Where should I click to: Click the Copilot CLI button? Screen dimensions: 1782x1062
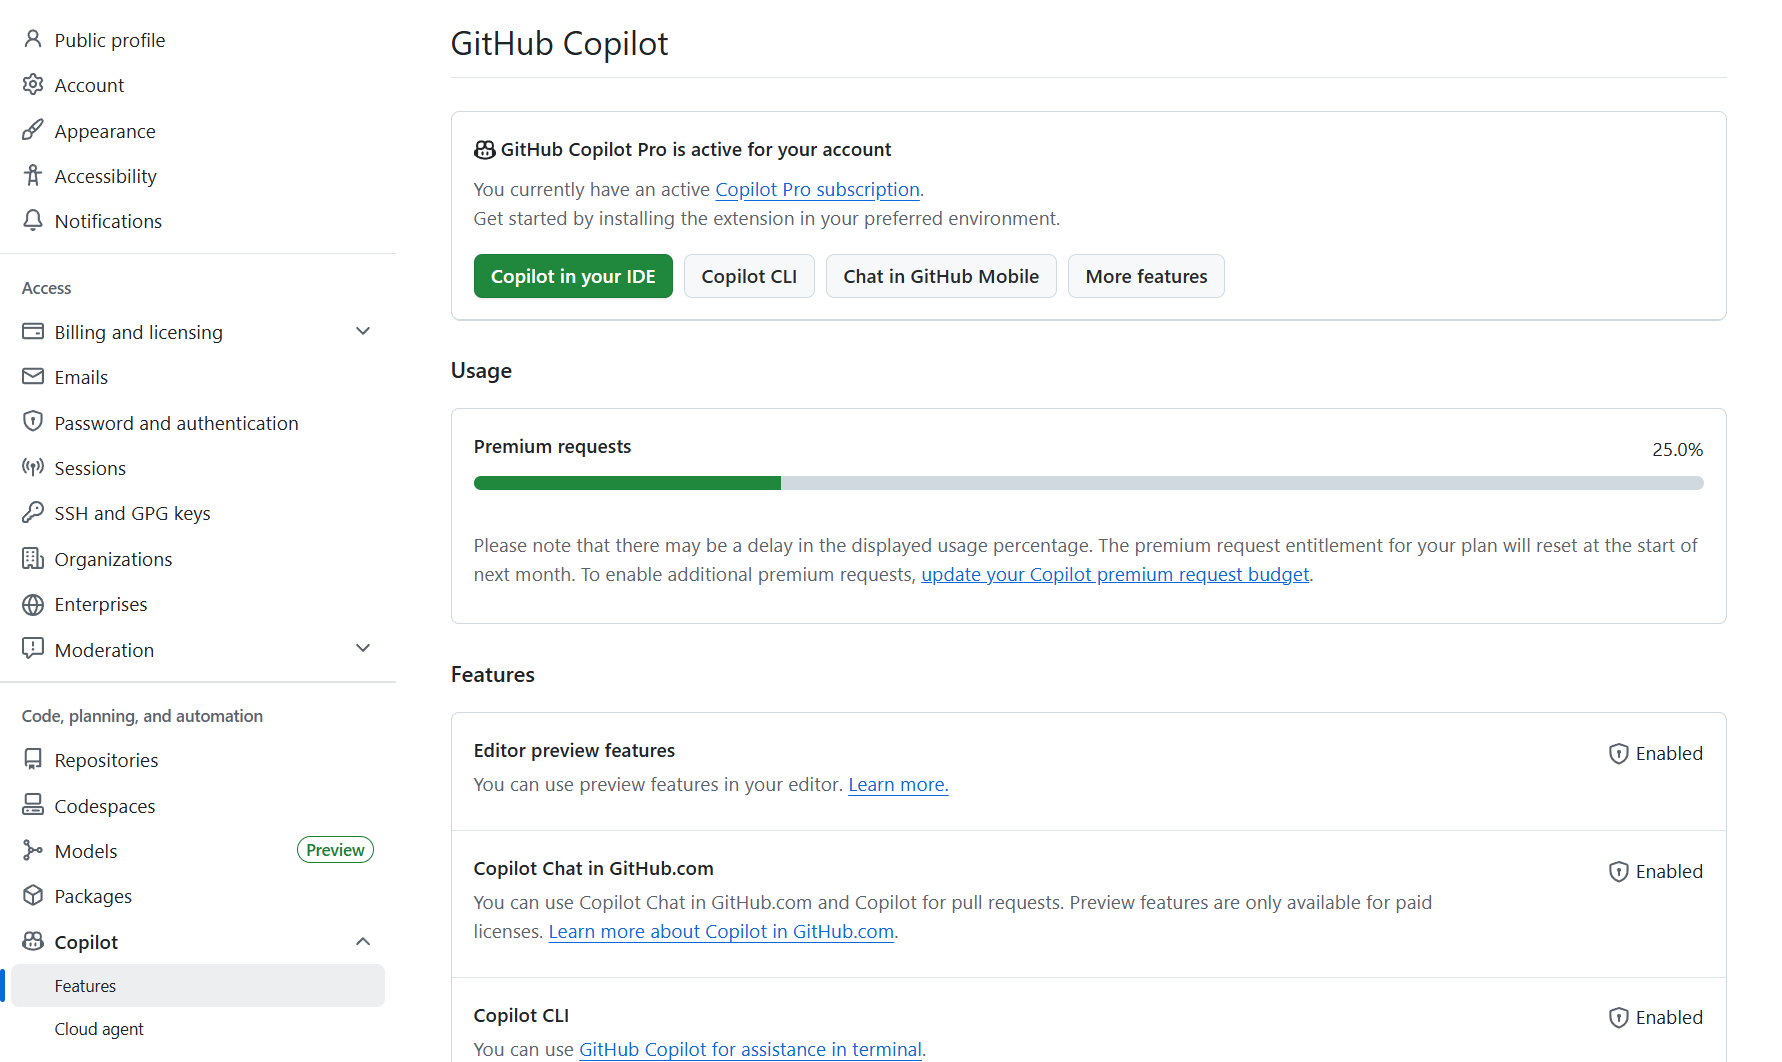(749, 276)
